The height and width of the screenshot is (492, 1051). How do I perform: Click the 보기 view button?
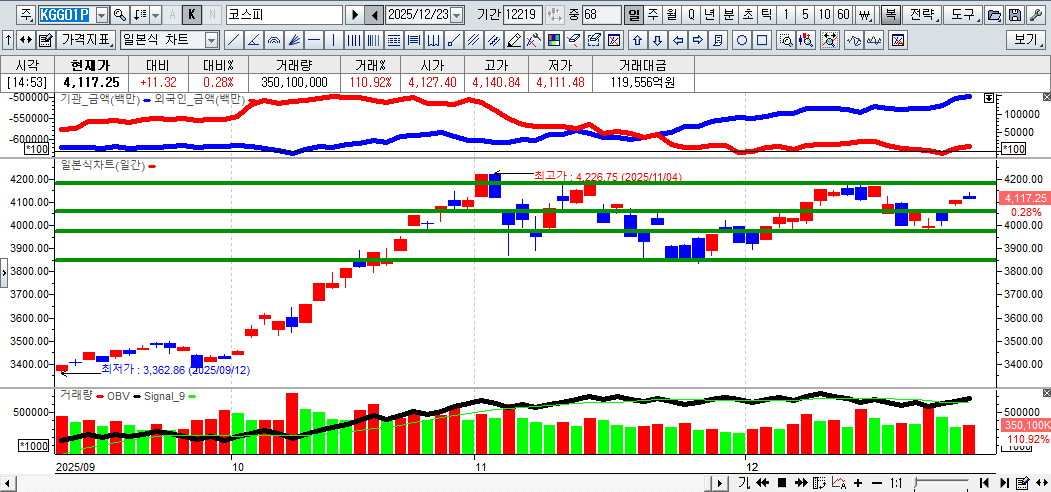click(x=1027, y=40)
